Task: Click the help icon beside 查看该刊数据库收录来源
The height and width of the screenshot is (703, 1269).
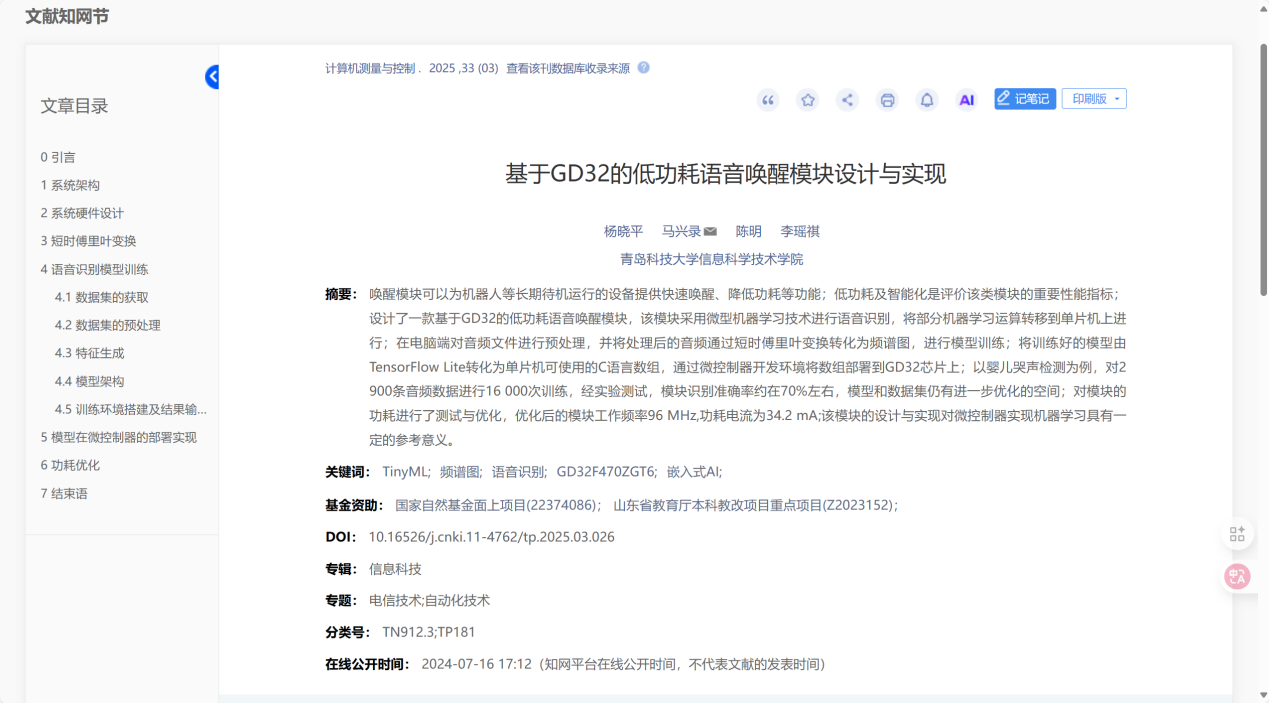Action: [x=644, y=68]
